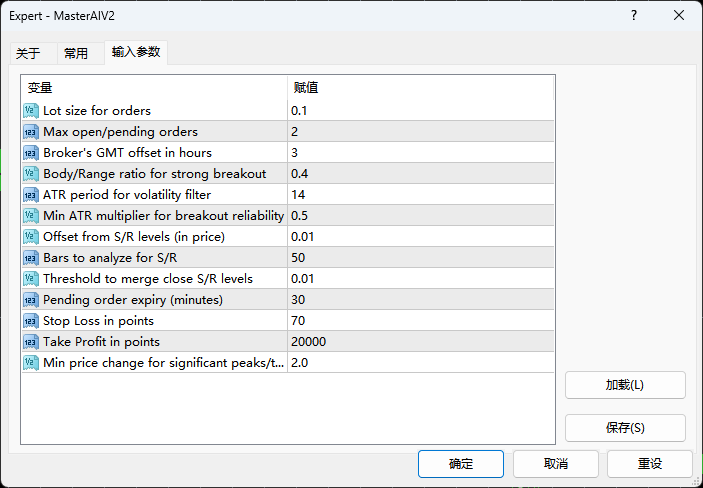Screen dimensions: 703x488
Task: Click the Take Profit value 20000
Action: coord(309,341)
